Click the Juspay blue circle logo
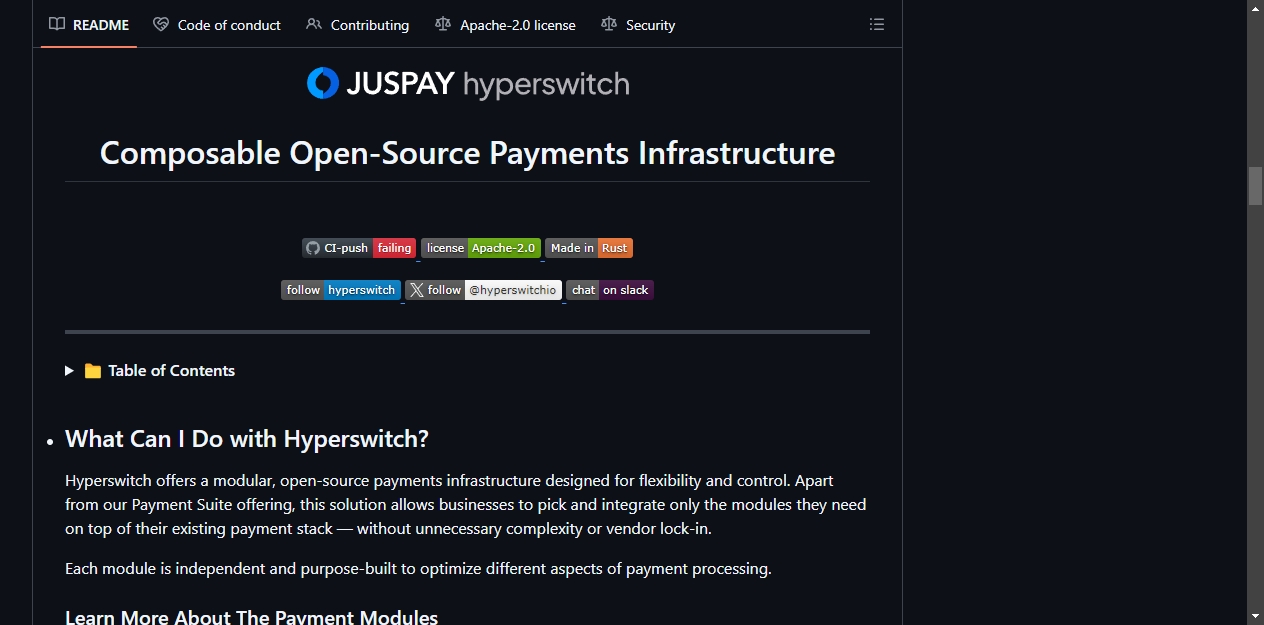1264x625 pixels. (323, 83)
